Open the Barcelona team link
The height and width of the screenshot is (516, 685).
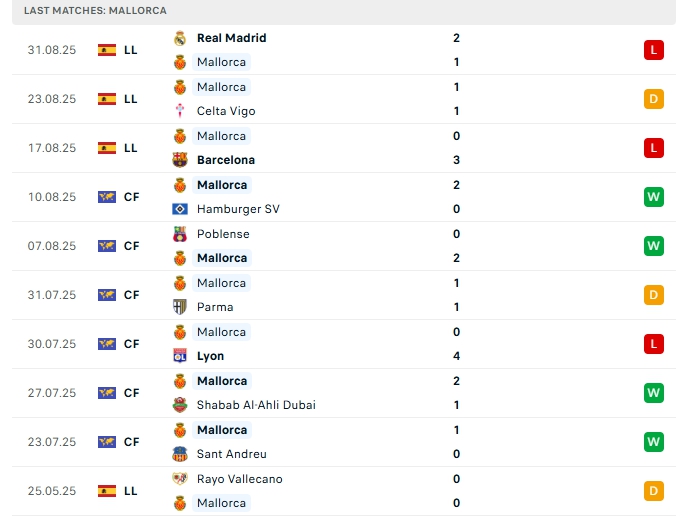tap(225, 160)
